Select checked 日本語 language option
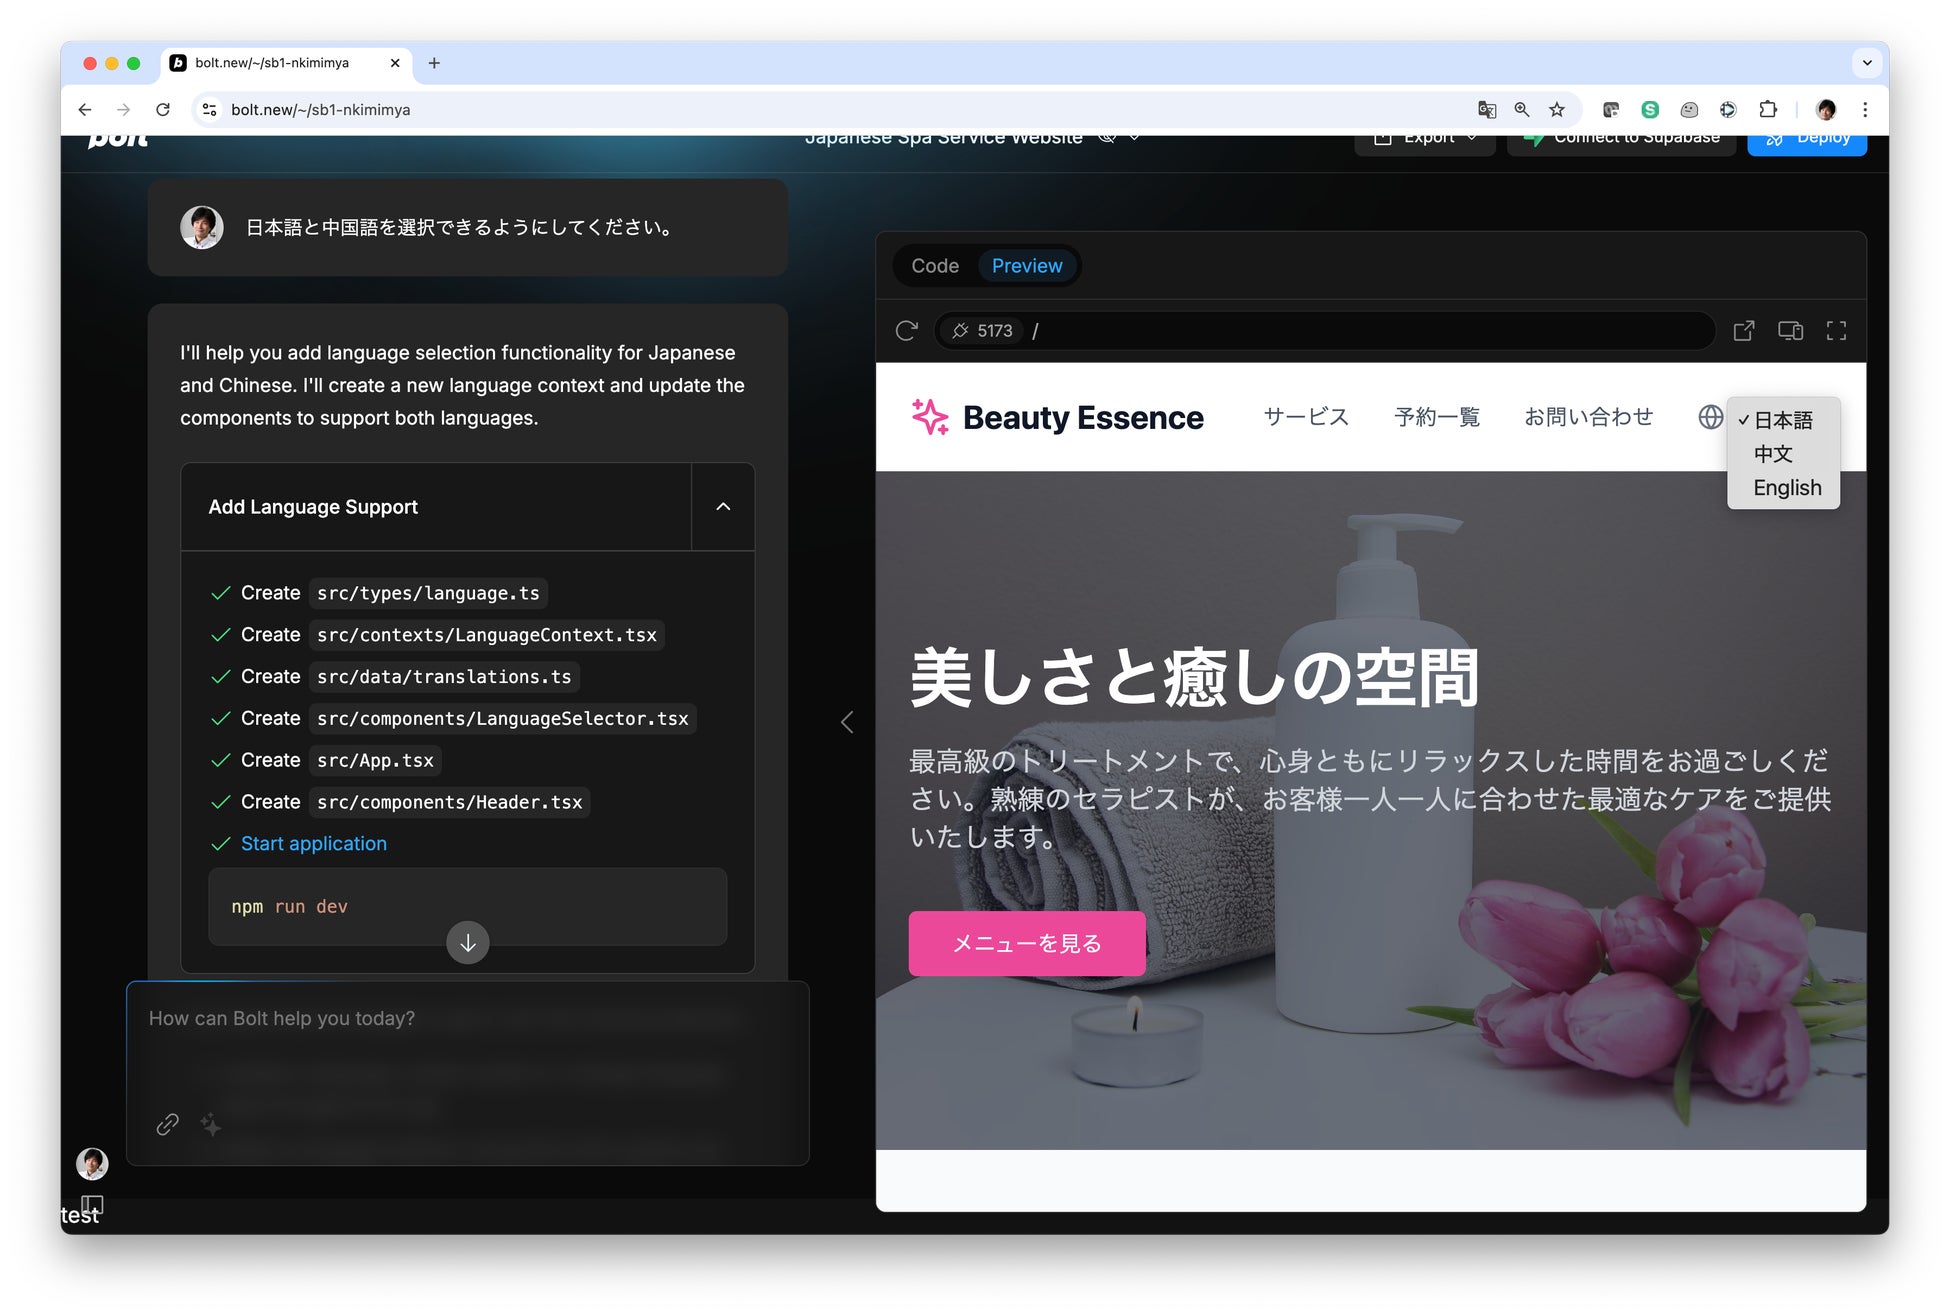Viewport: 1950px width, 1315px height. (x=1782, y=420)
